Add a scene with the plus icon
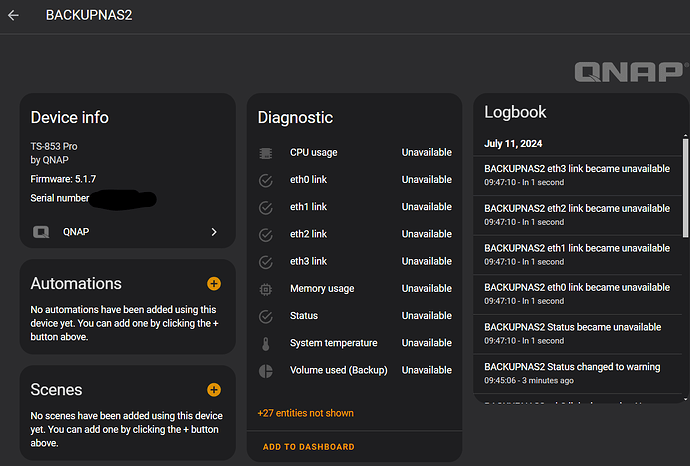 [214, 390]
